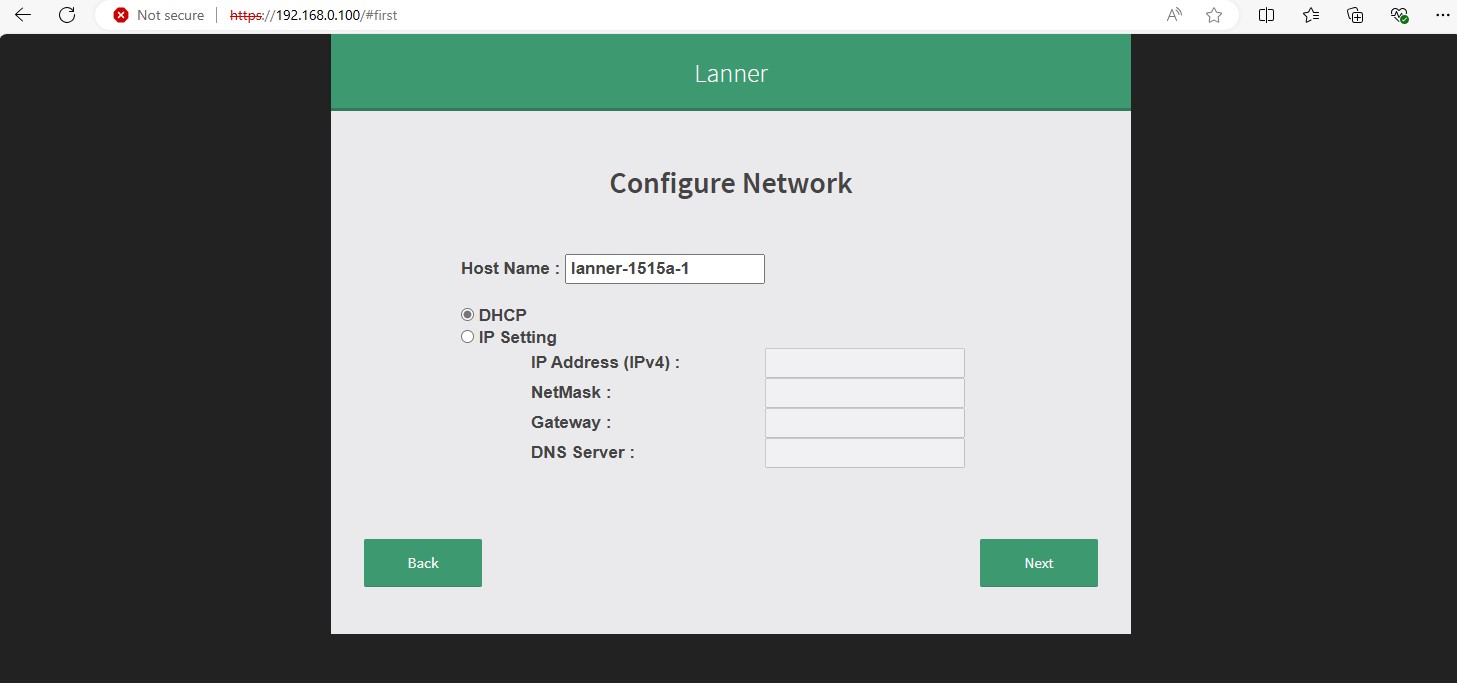Open Browser essentials heart icon
The width and height of the screenshot is (1457, 683).
pos(1400,15)
